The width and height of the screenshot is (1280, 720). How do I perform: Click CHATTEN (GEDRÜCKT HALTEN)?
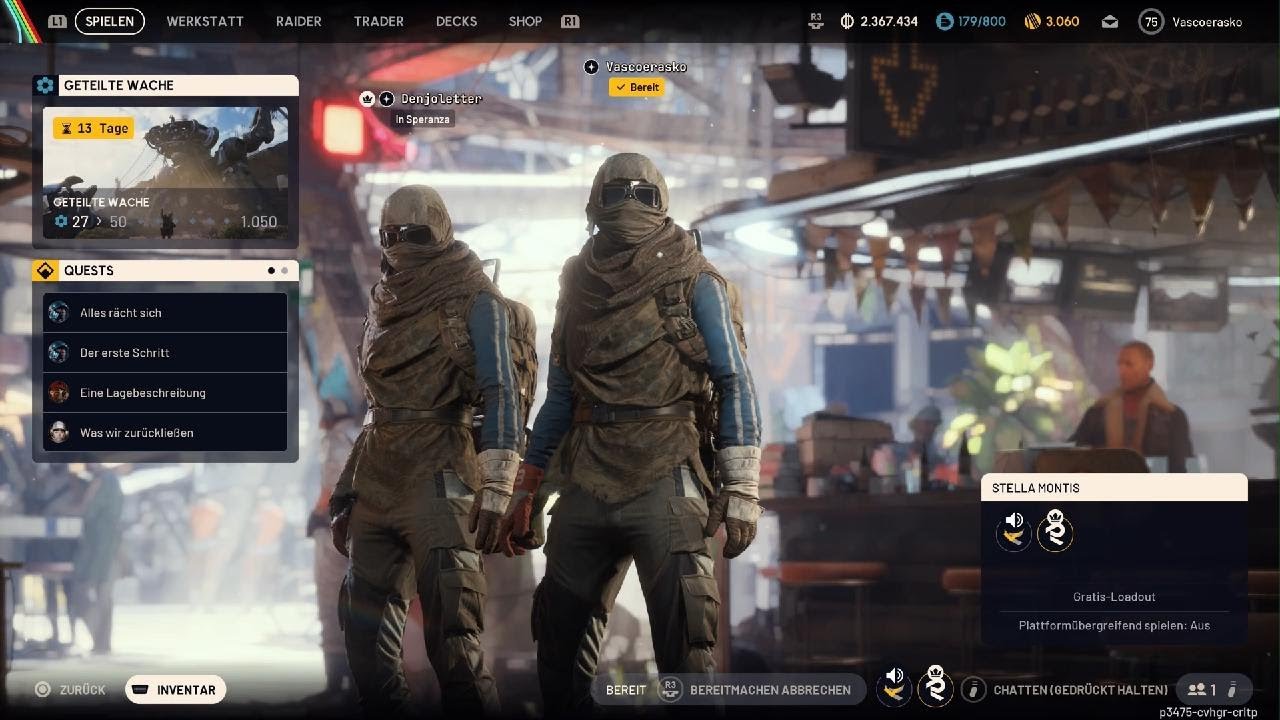coord(1080,690)
